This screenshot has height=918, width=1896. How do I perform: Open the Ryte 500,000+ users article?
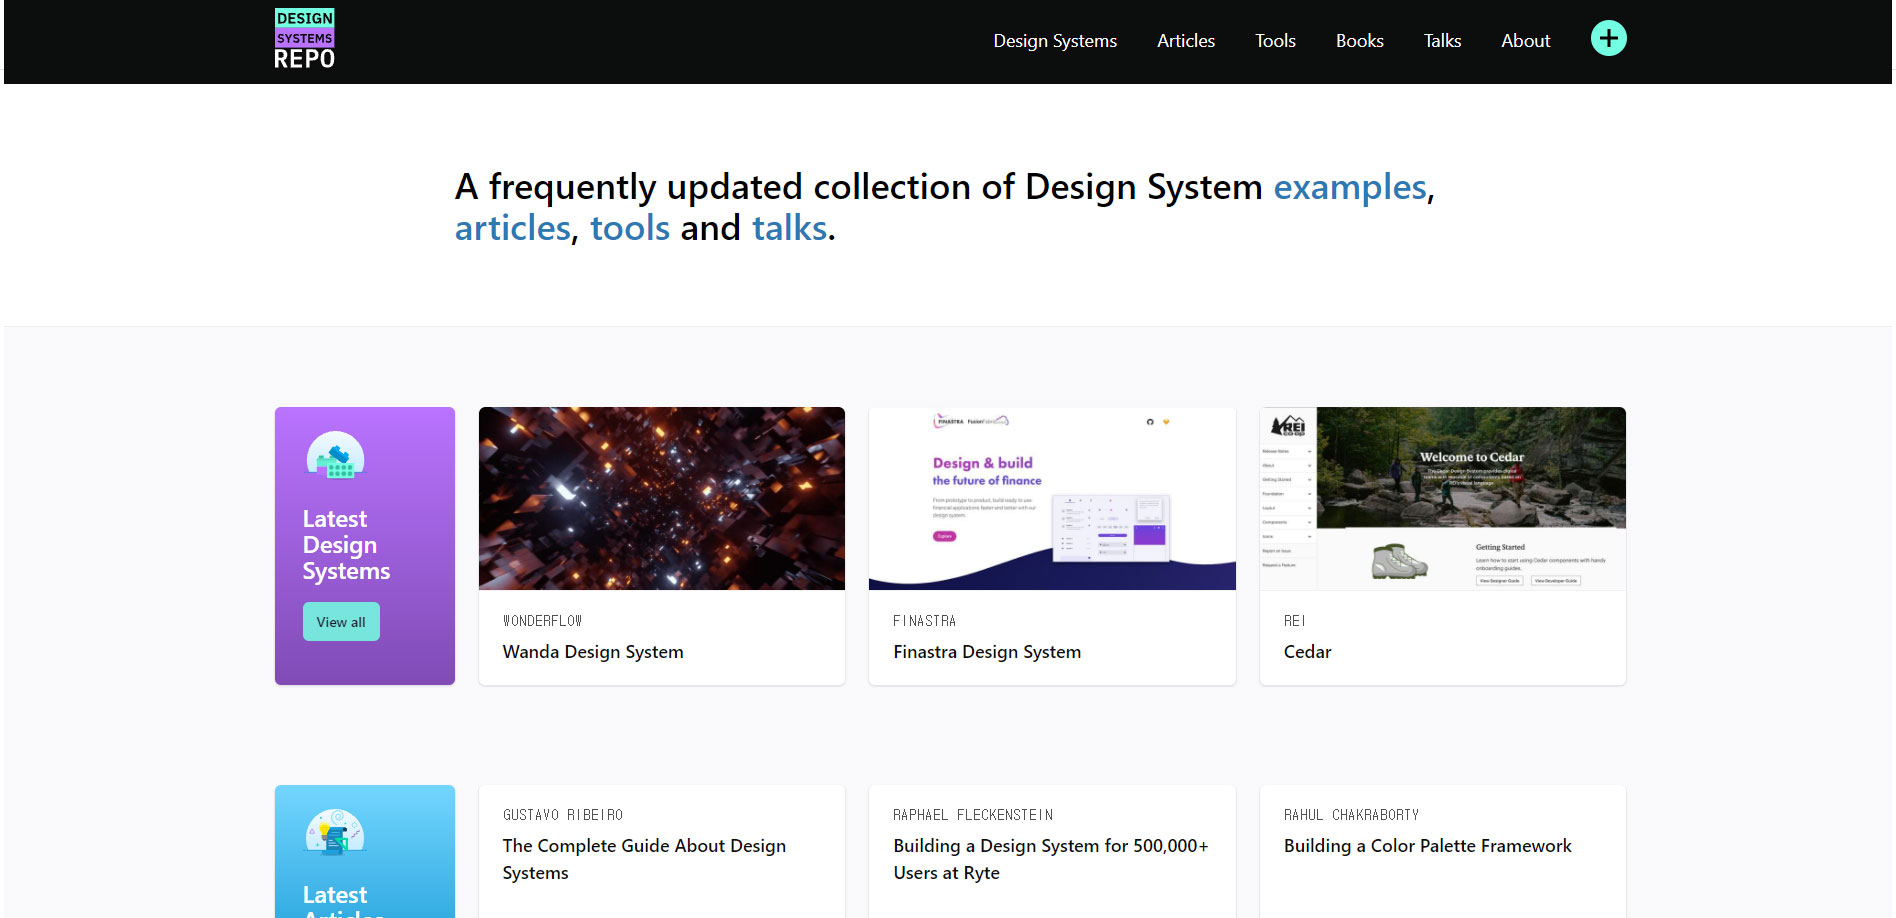point(1050,859)
